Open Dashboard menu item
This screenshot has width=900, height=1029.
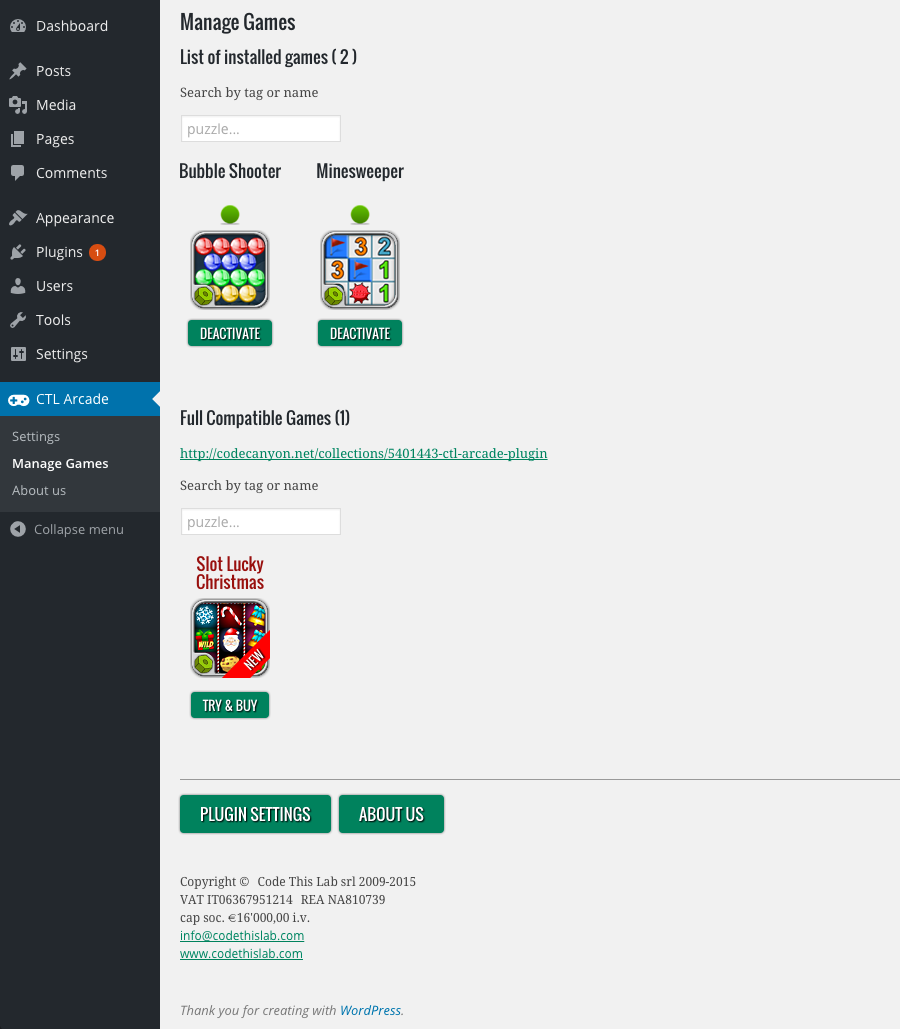tap(80, 26)
